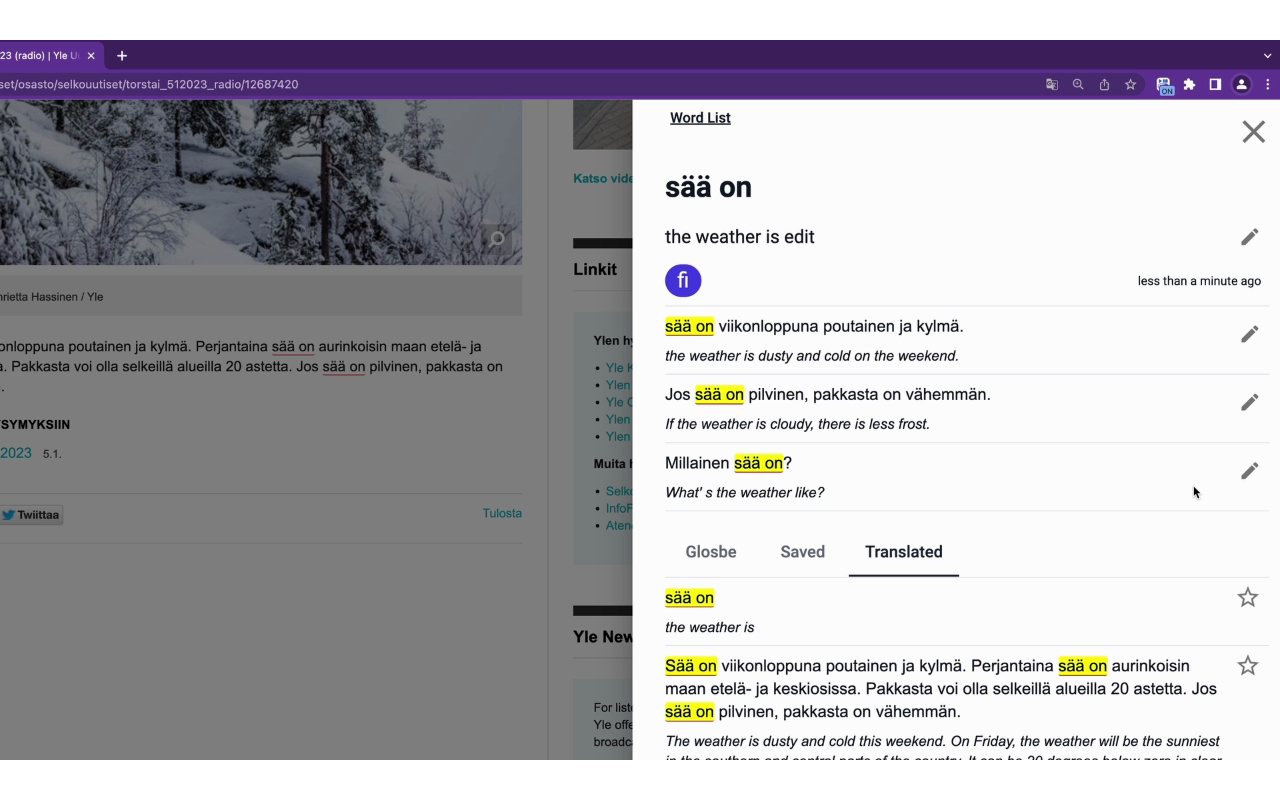Image resolution: width=1280 pixels, height=800 pixels.
Task: Click the Google Translate icon in address bar
Action: [x=1052, y=85]
